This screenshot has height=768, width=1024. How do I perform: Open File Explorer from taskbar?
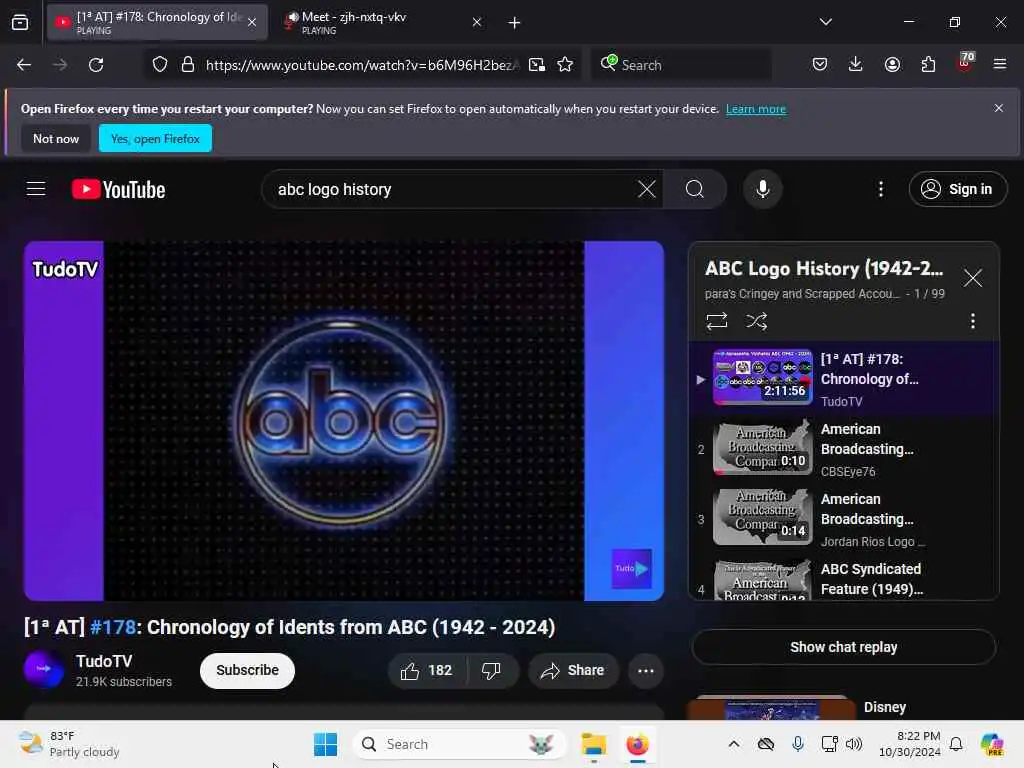[594, 744]
